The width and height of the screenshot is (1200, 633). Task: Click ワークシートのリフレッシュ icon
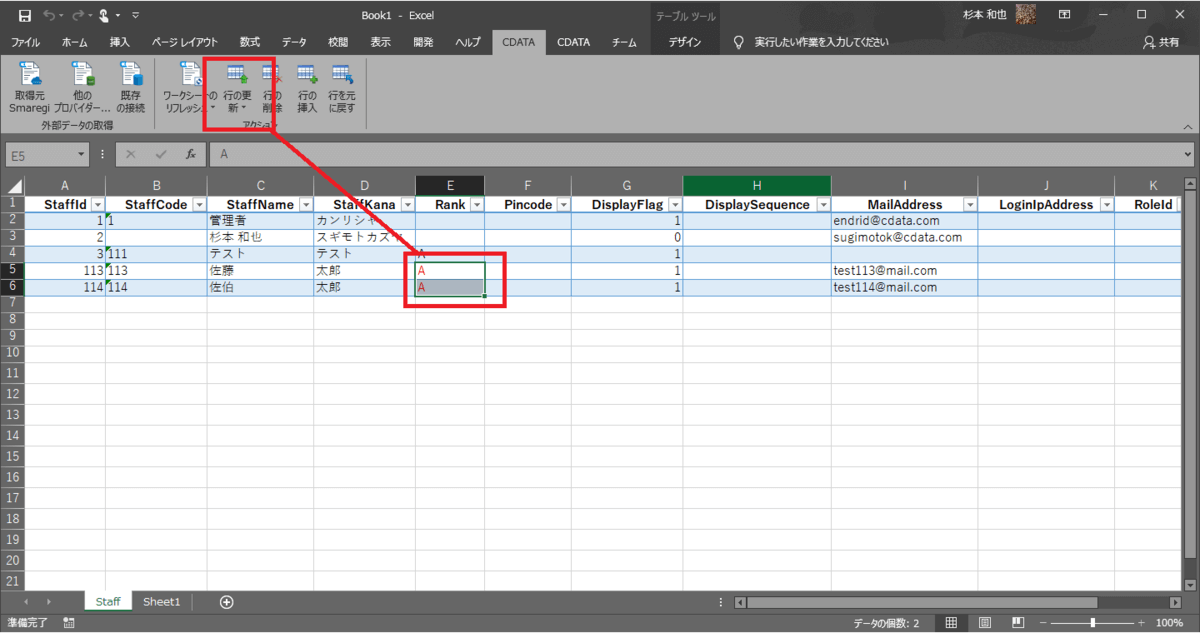pyautogui.click(x=189, y=87)
